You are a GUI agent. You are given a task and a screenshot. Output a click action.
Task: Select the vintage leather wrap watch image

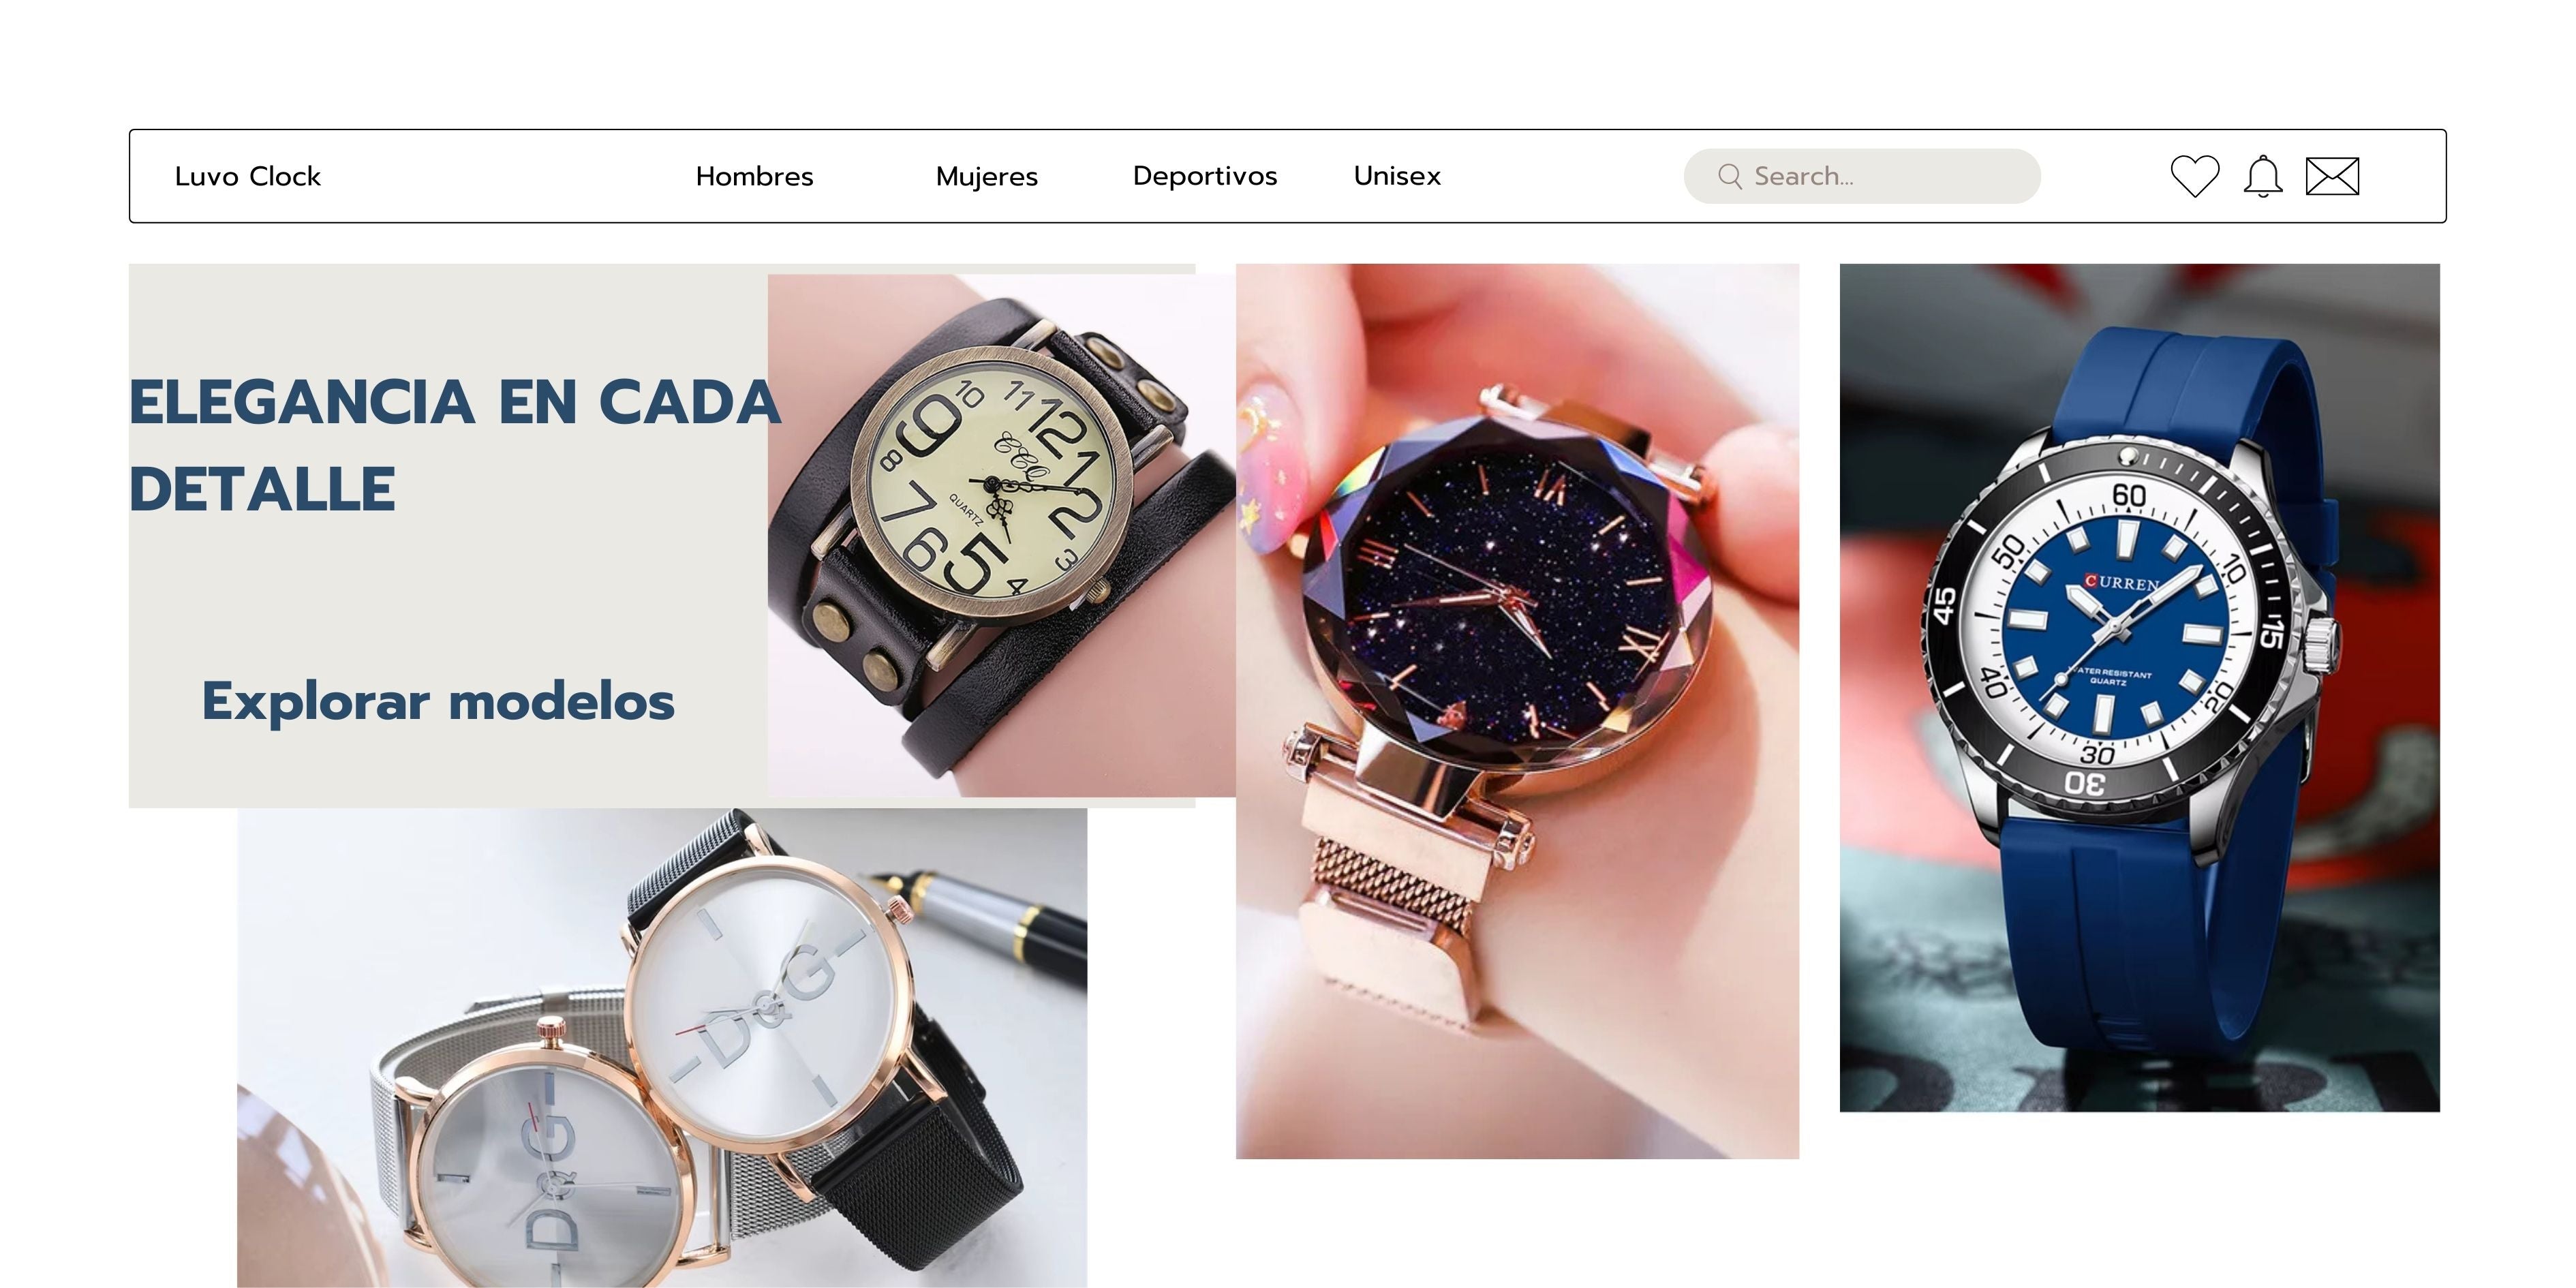pyautogui.click(x=1001, y=535)
